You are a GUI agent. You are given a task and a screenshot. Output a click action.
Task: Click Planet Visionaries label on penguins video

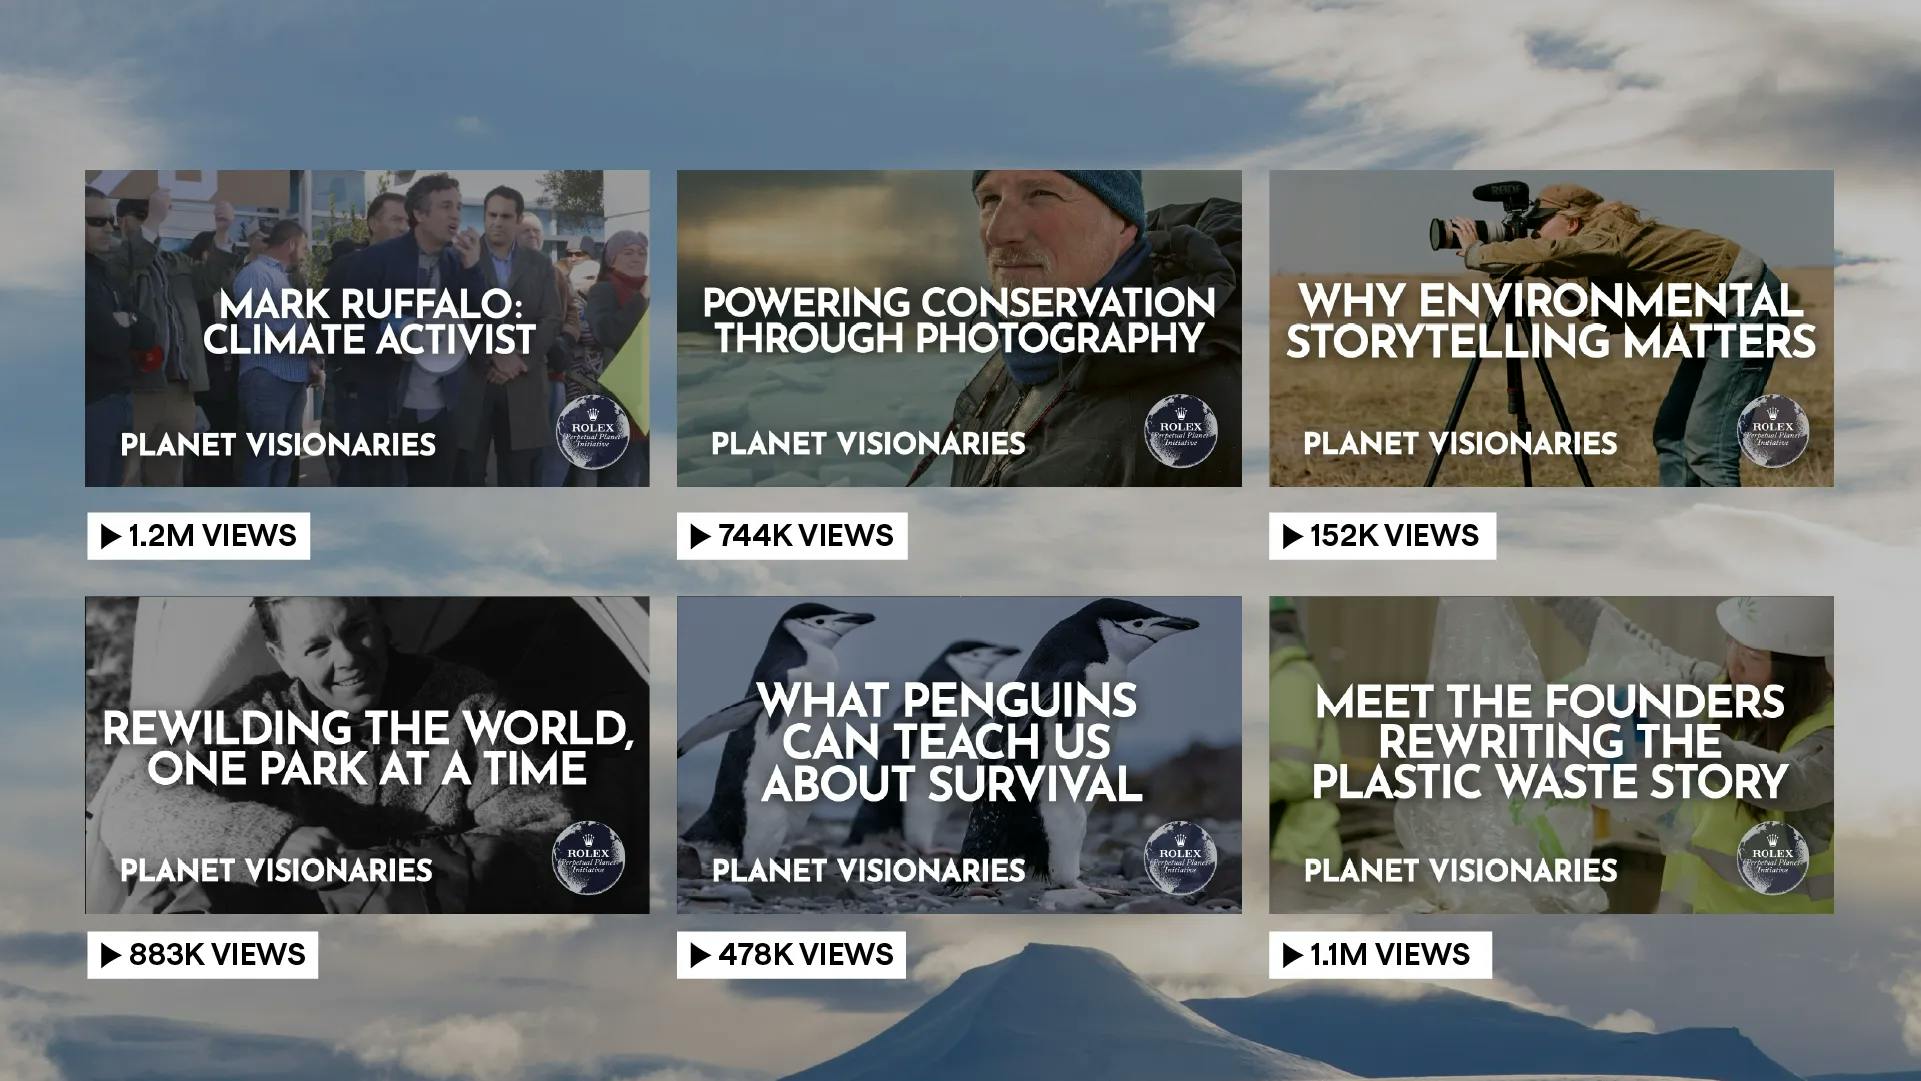(x=868, y=871)
